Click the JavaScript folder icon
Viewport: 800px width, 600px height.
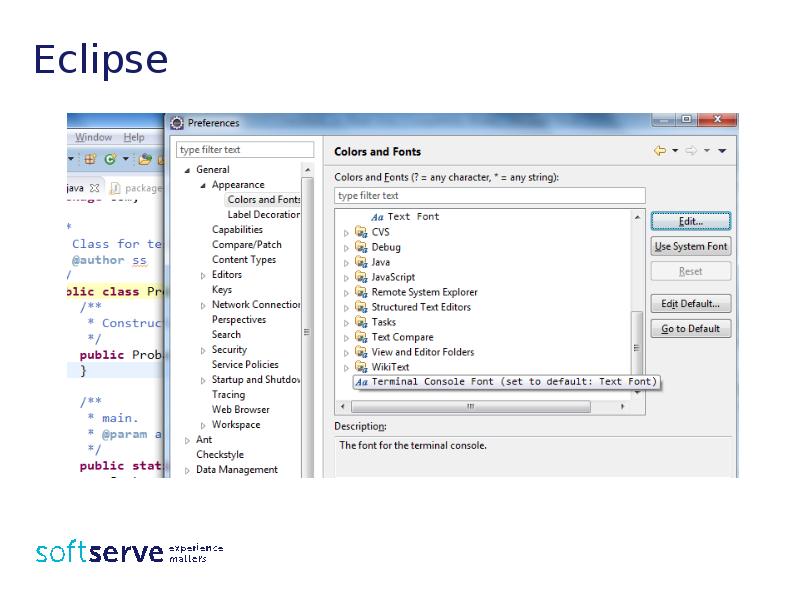click(x=361, y=277)
